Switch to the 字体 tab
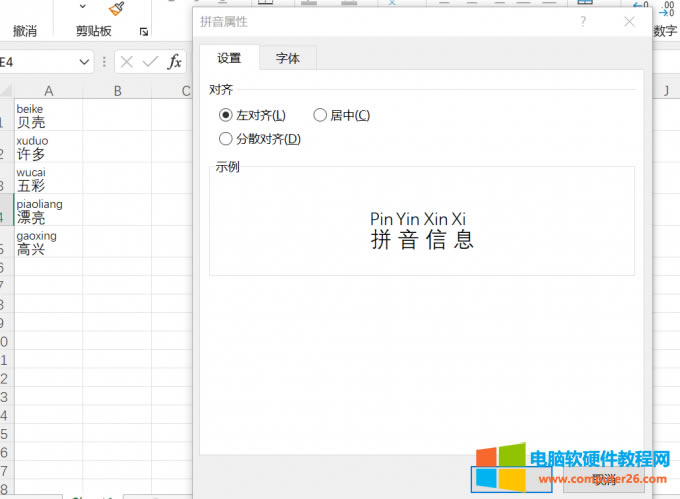Screen dimensions: 680x499 tap(288, 58)
